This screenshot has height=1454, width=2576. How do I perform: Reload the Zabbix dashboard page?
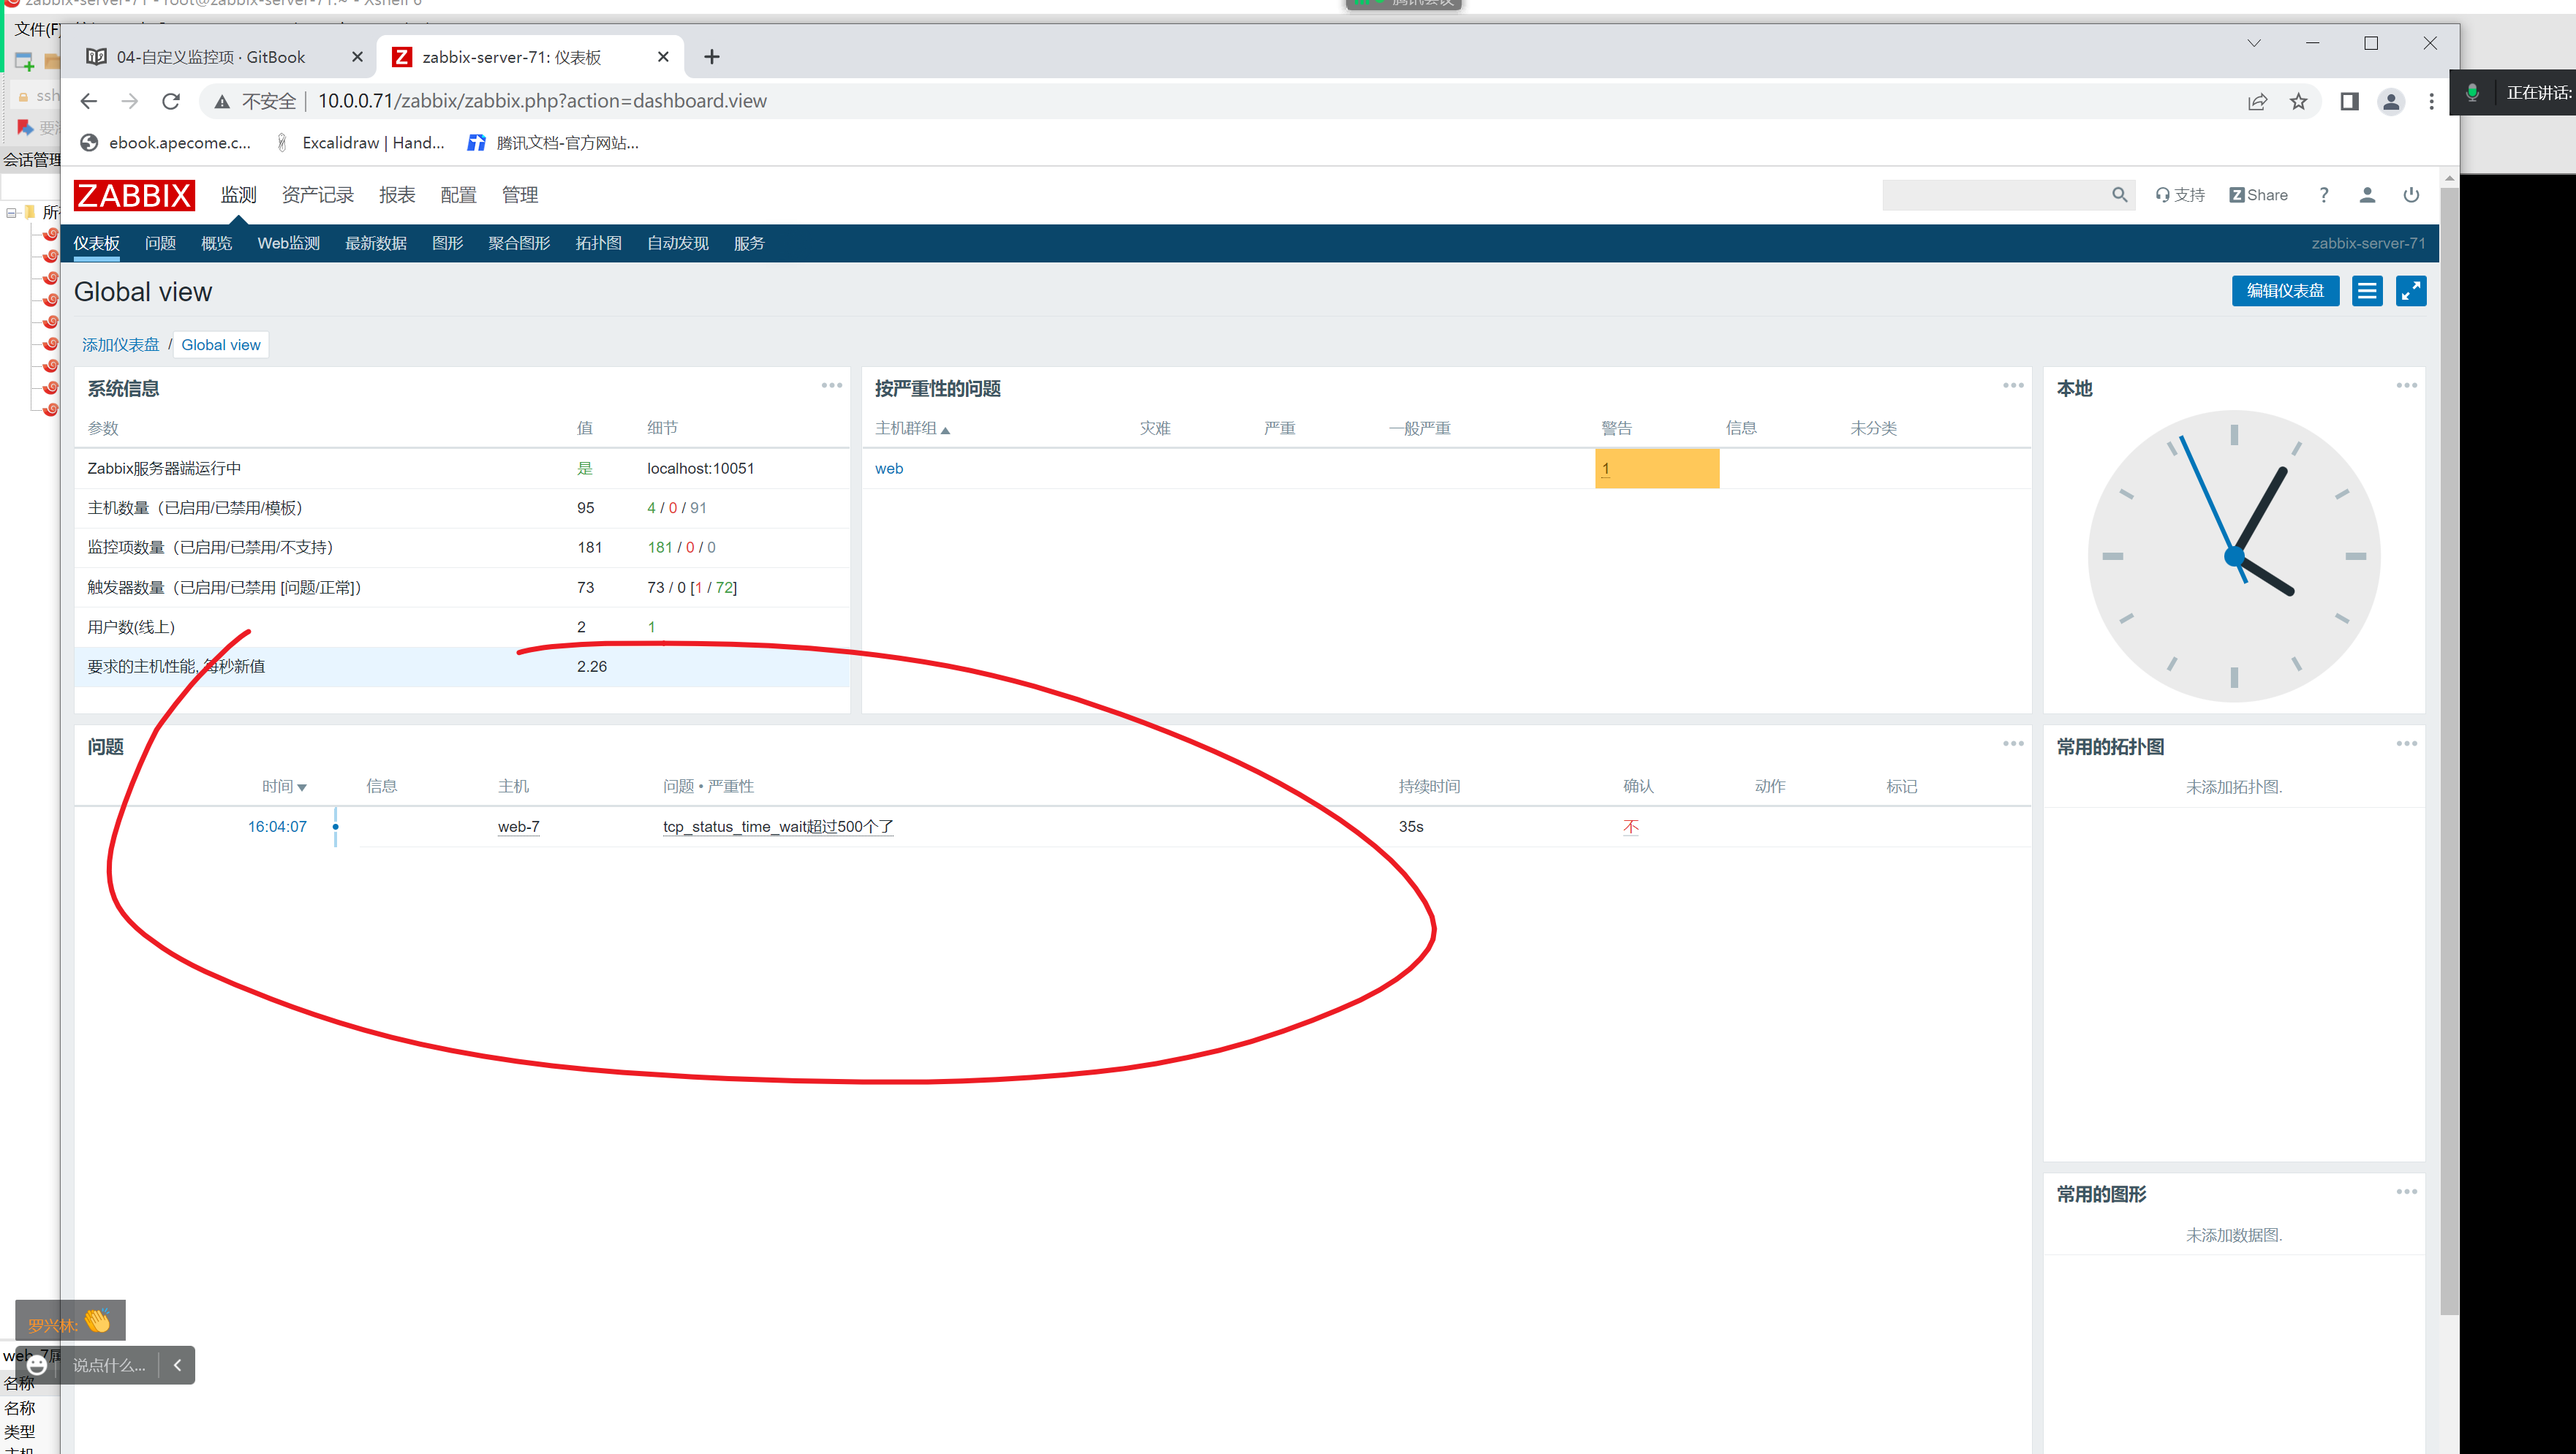tap(171, 101)
